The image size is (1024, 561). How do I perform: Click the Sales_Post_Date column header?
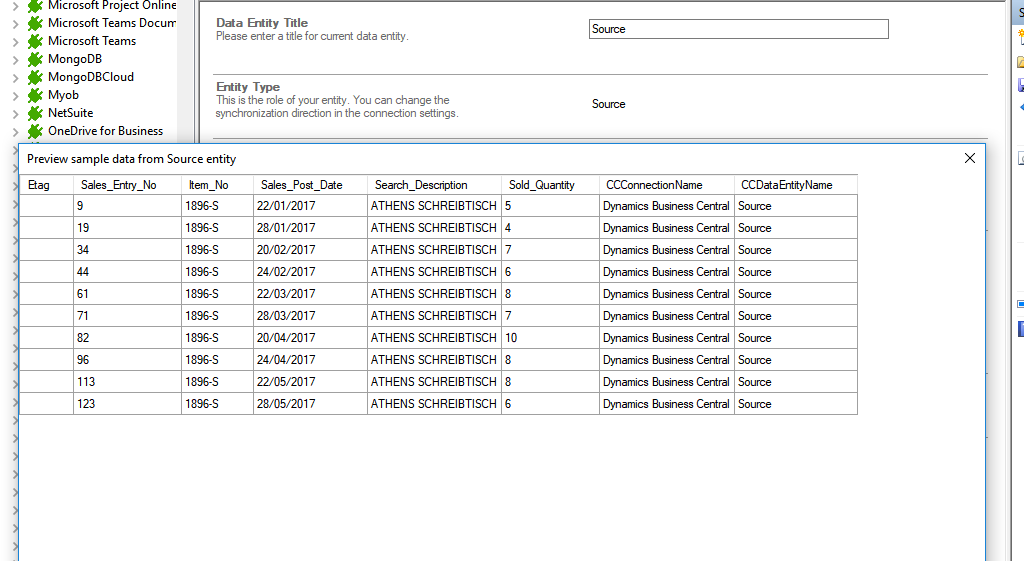pos(302,185)
